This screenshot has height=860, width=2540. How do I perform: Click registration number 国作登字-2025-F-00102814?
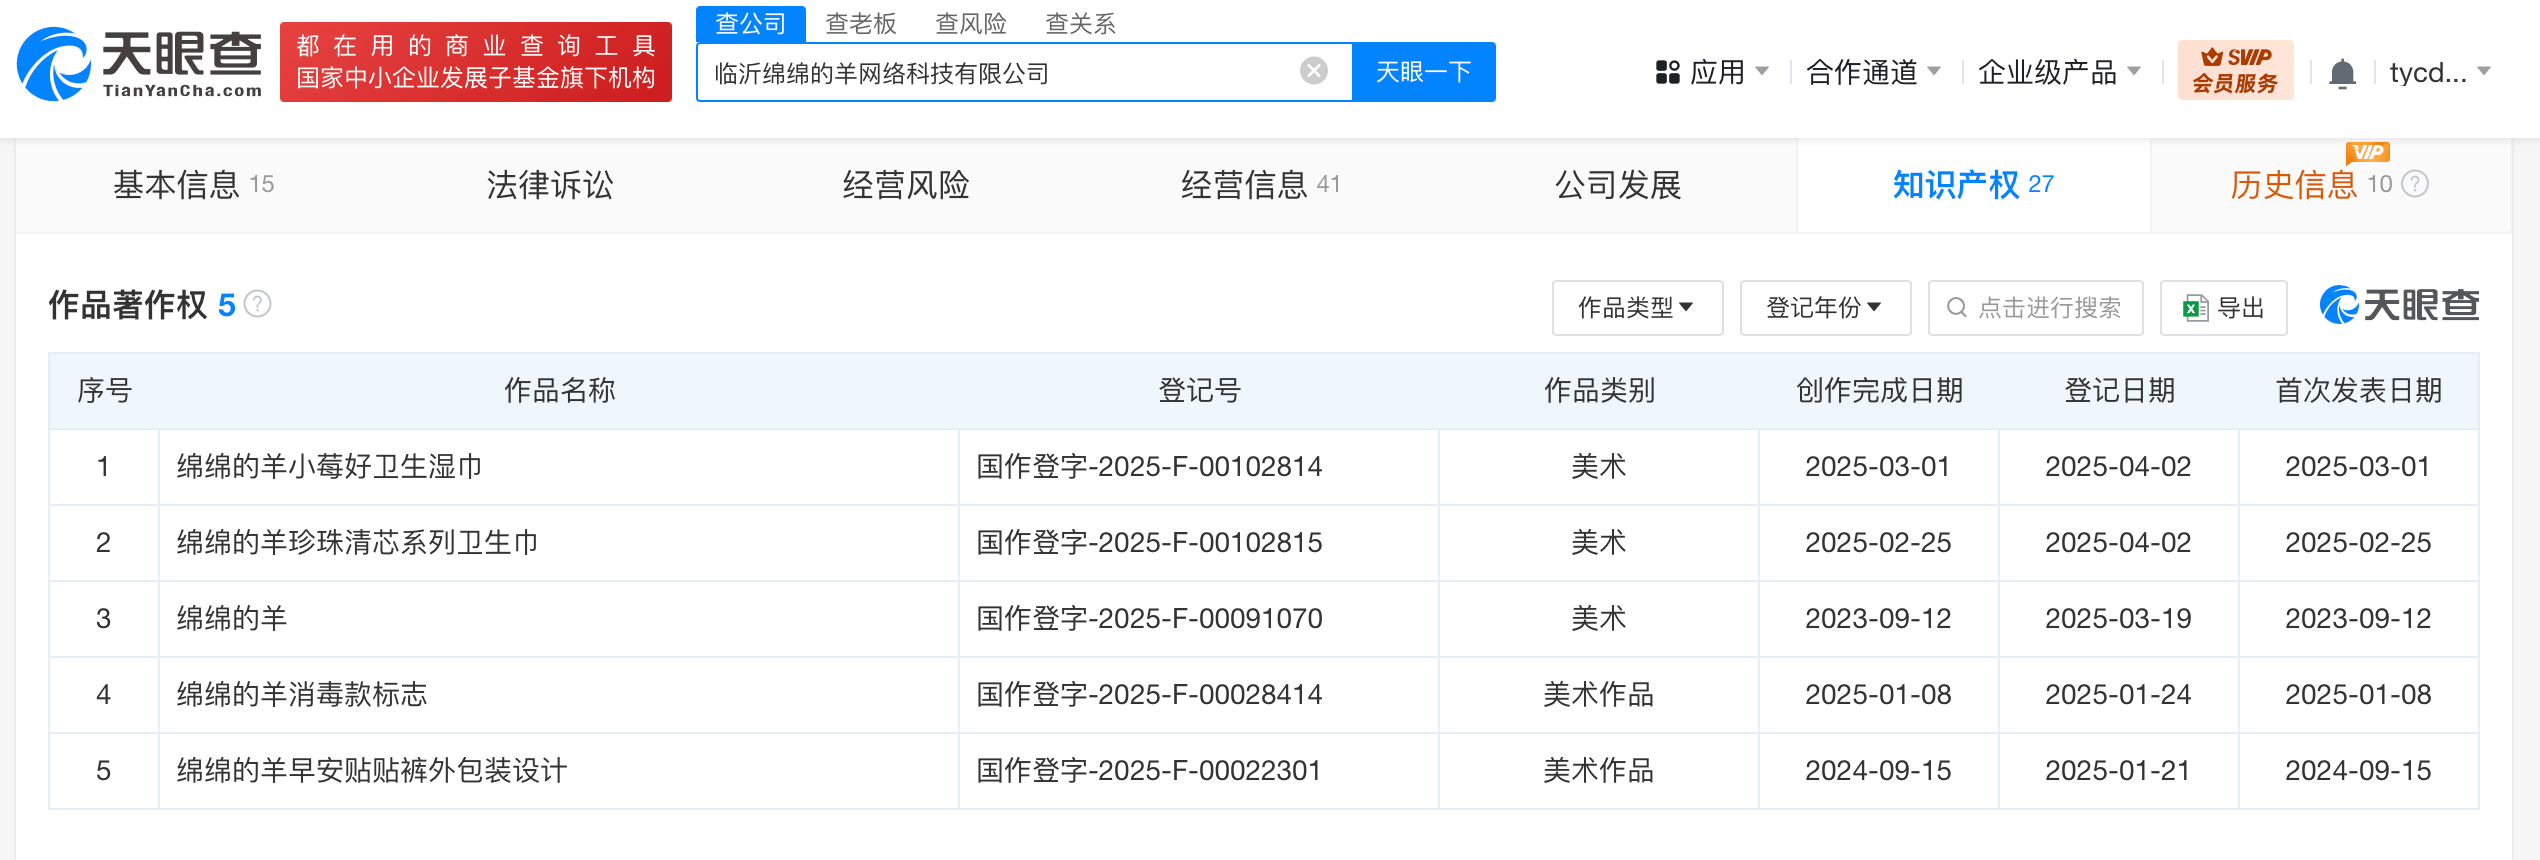tap(1149, 466)
